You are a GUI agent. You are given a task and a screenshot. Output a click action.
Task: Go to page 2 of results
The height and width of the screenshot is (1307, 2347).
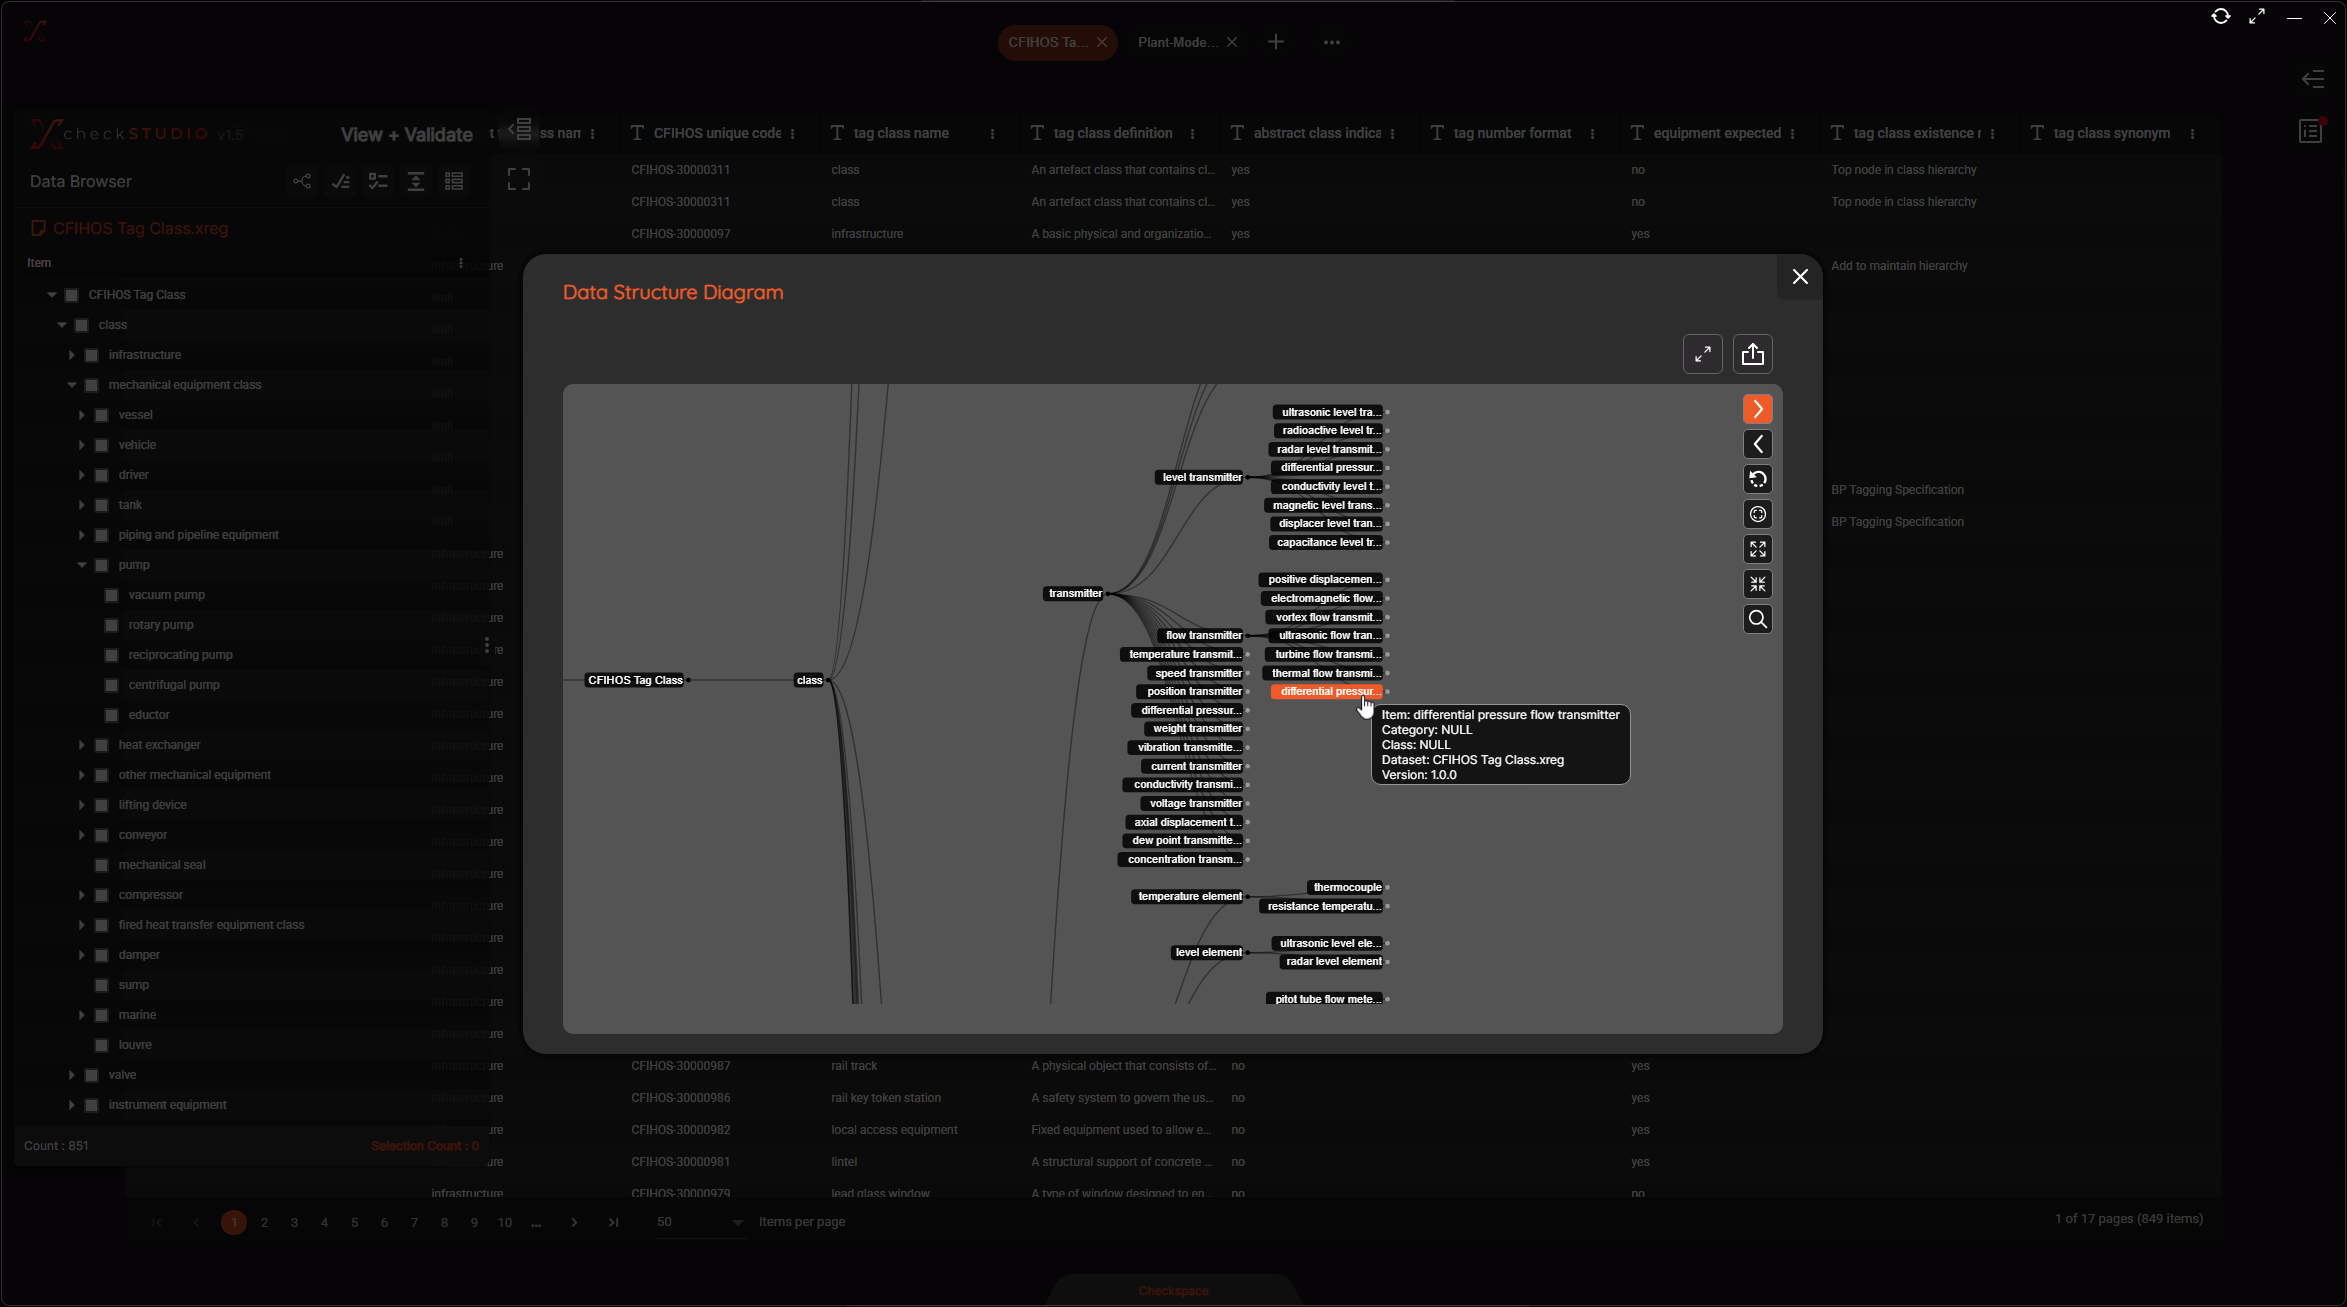click(264, 1222)
